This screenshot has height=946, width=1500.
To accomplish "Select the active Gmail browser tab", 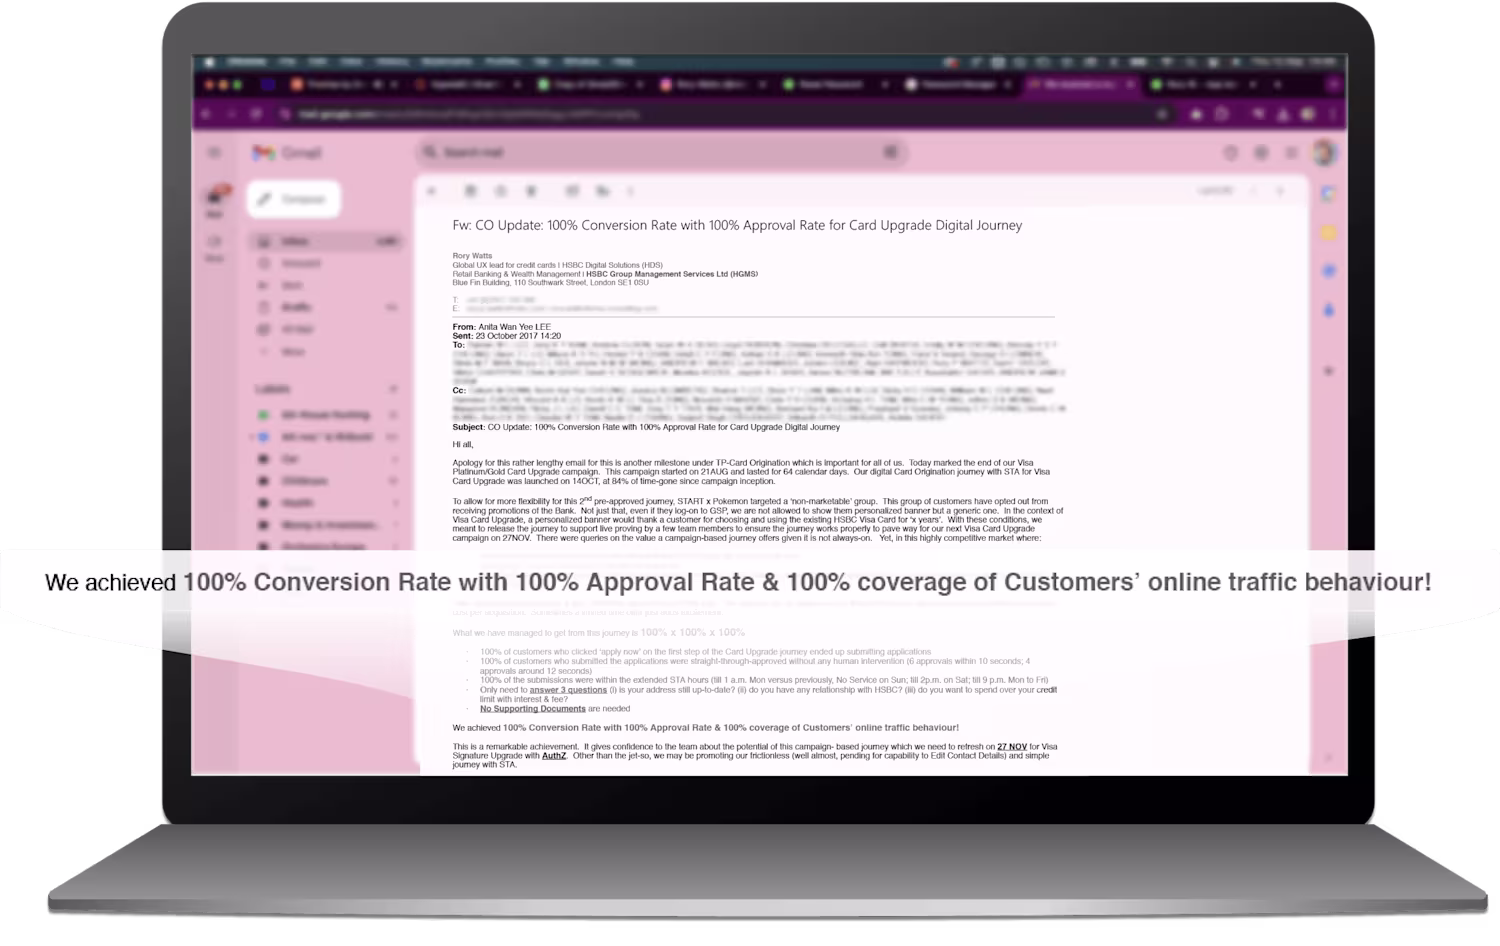I will coord(1082,85).
